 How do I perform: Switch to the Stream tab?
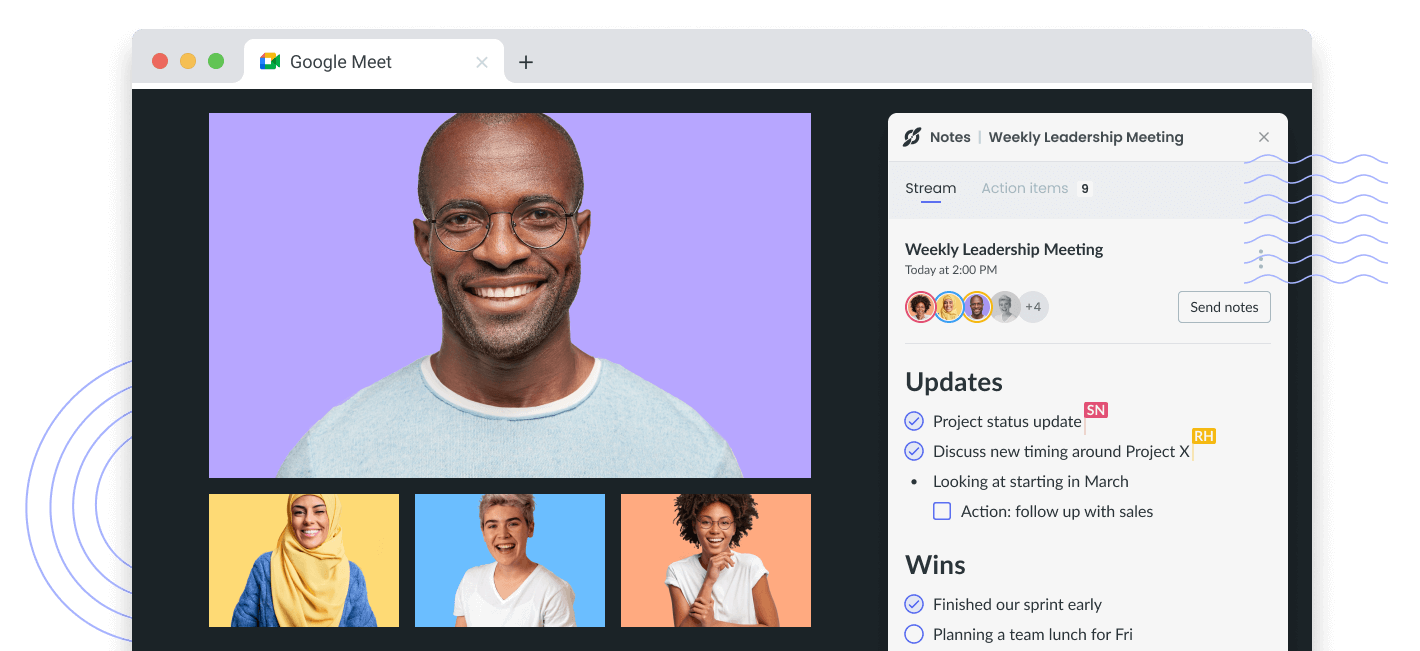(x=931, y=188)
